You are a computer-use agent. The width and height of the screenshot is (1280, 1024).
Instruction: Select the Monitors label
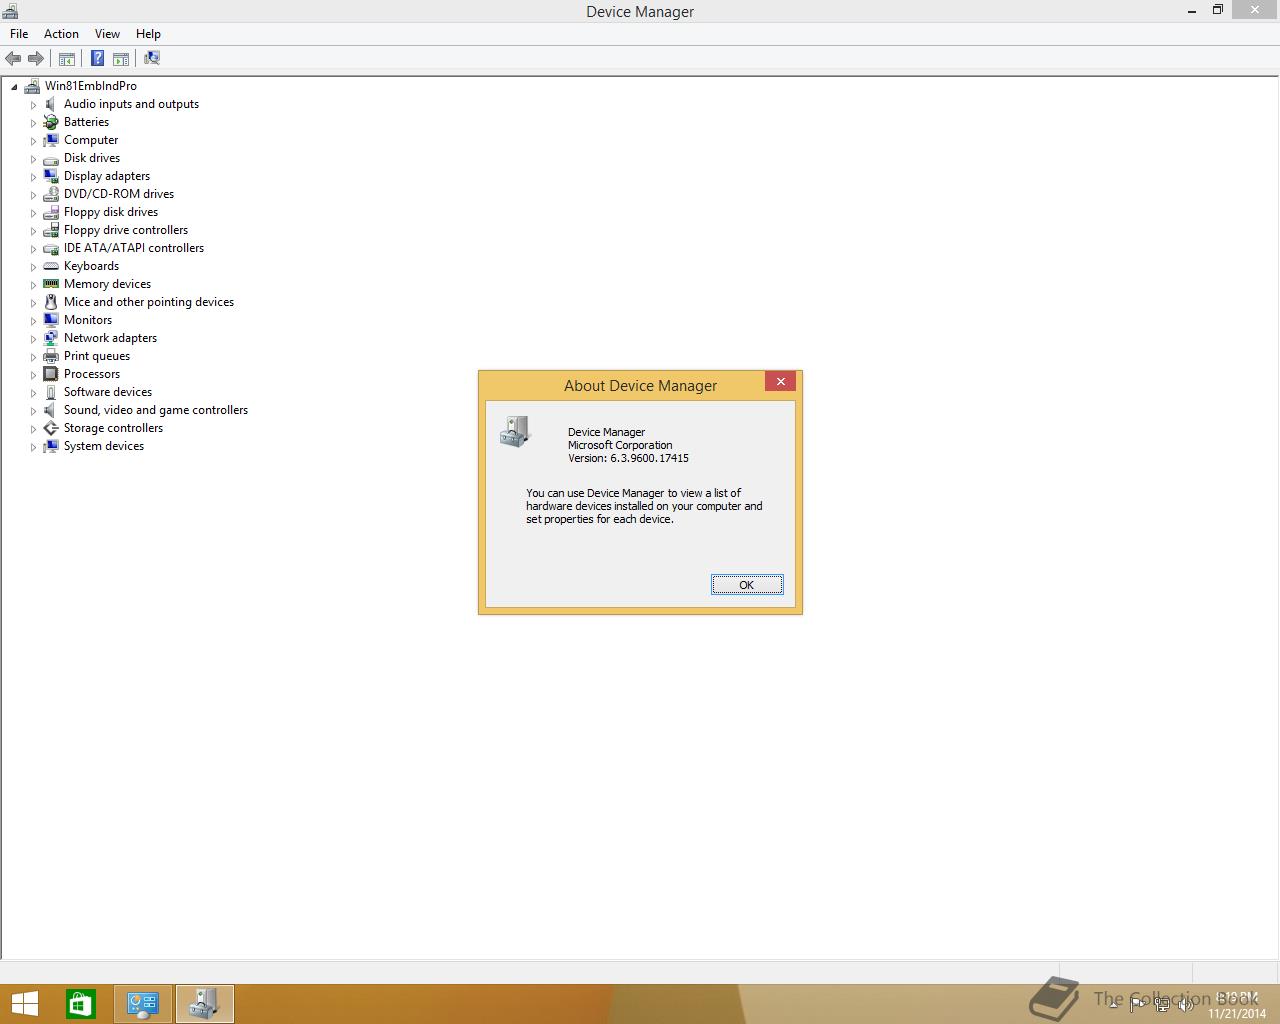point(88,320)
